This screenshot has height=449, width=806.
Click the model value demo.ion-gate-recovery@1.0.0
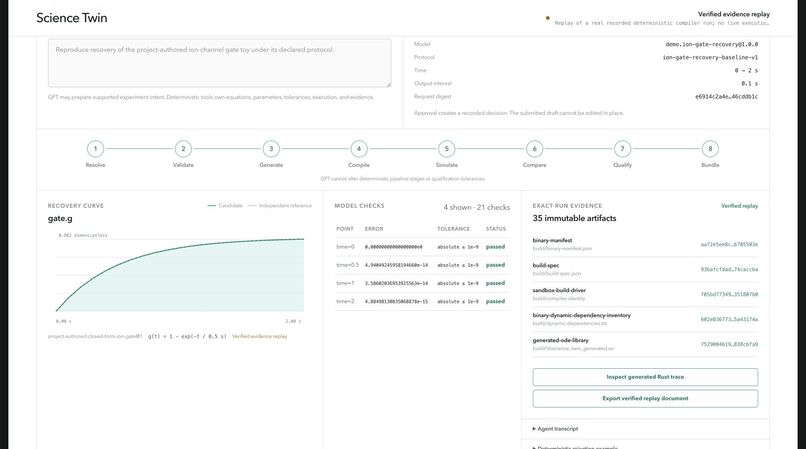click(711, 44)
